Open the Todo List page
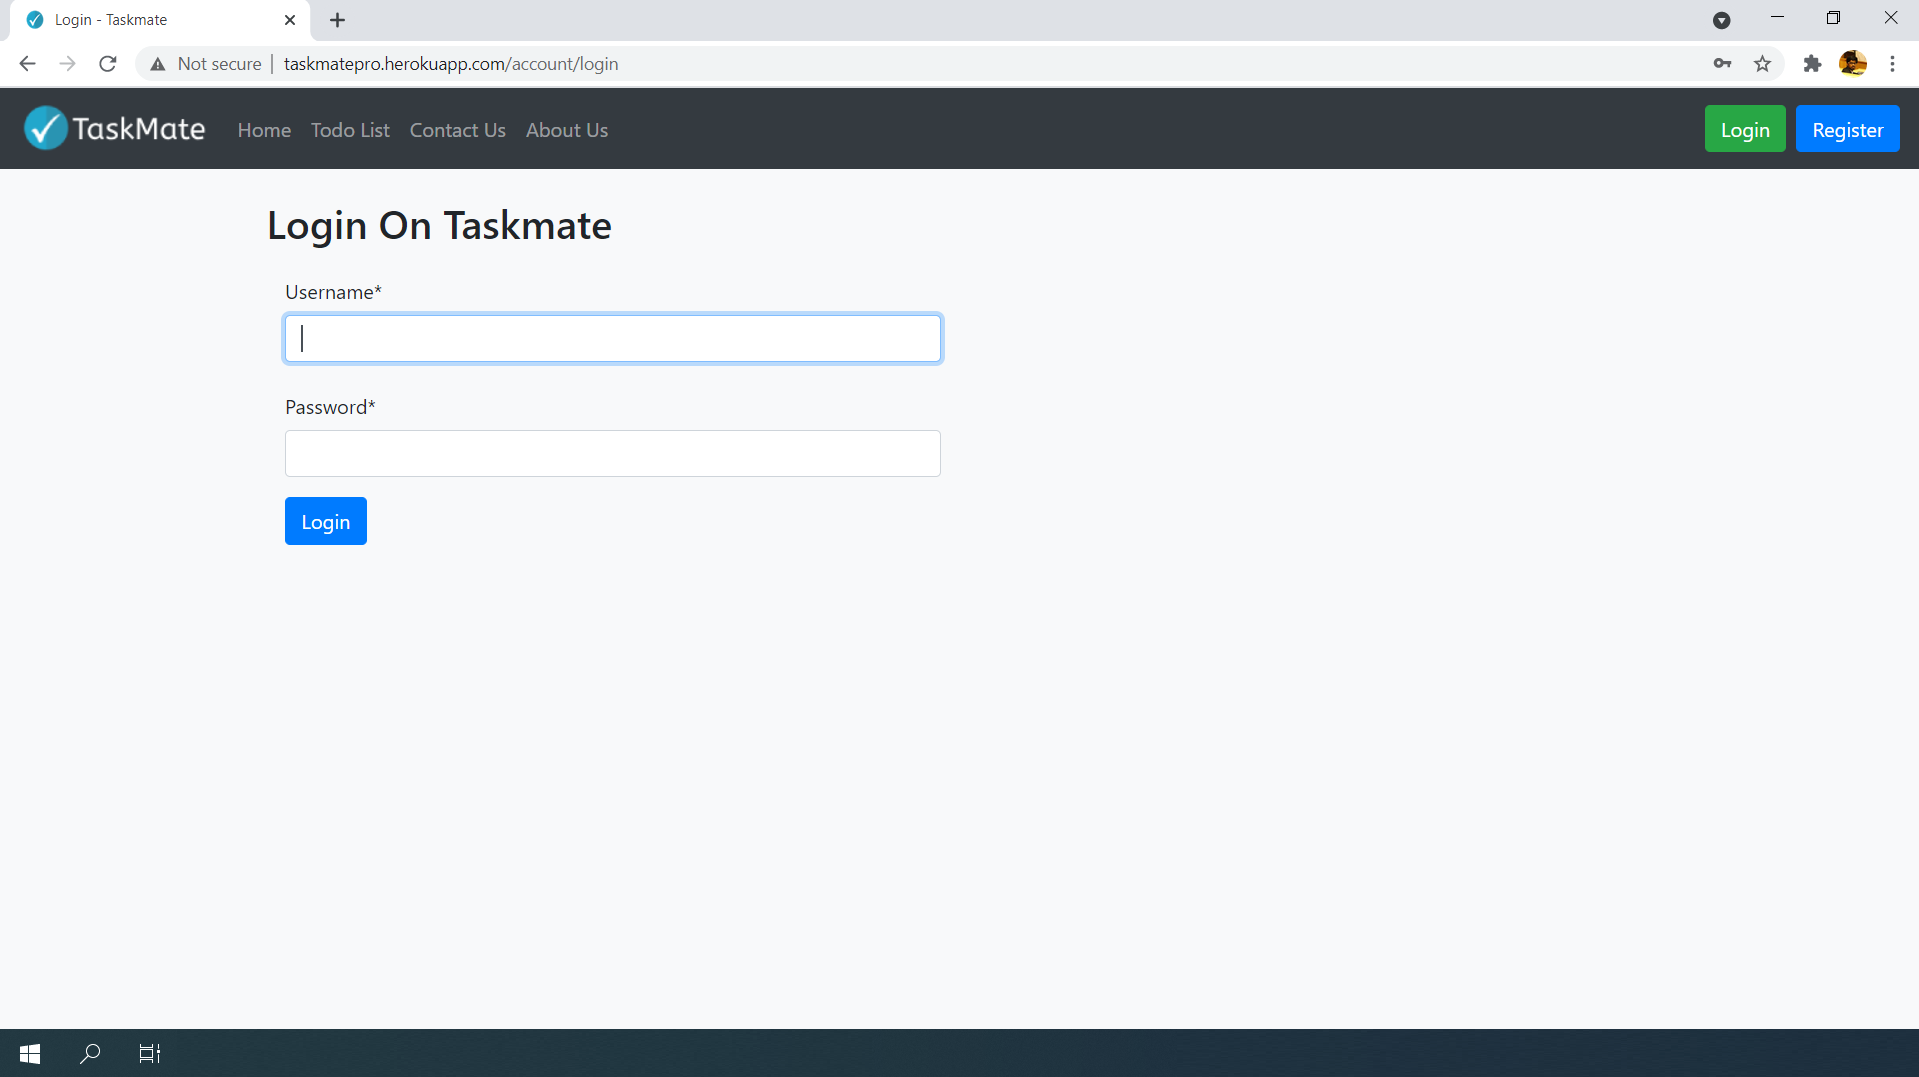Image resolution: width=1919 pixels, height=1077 pixels. tap(349, 130)
